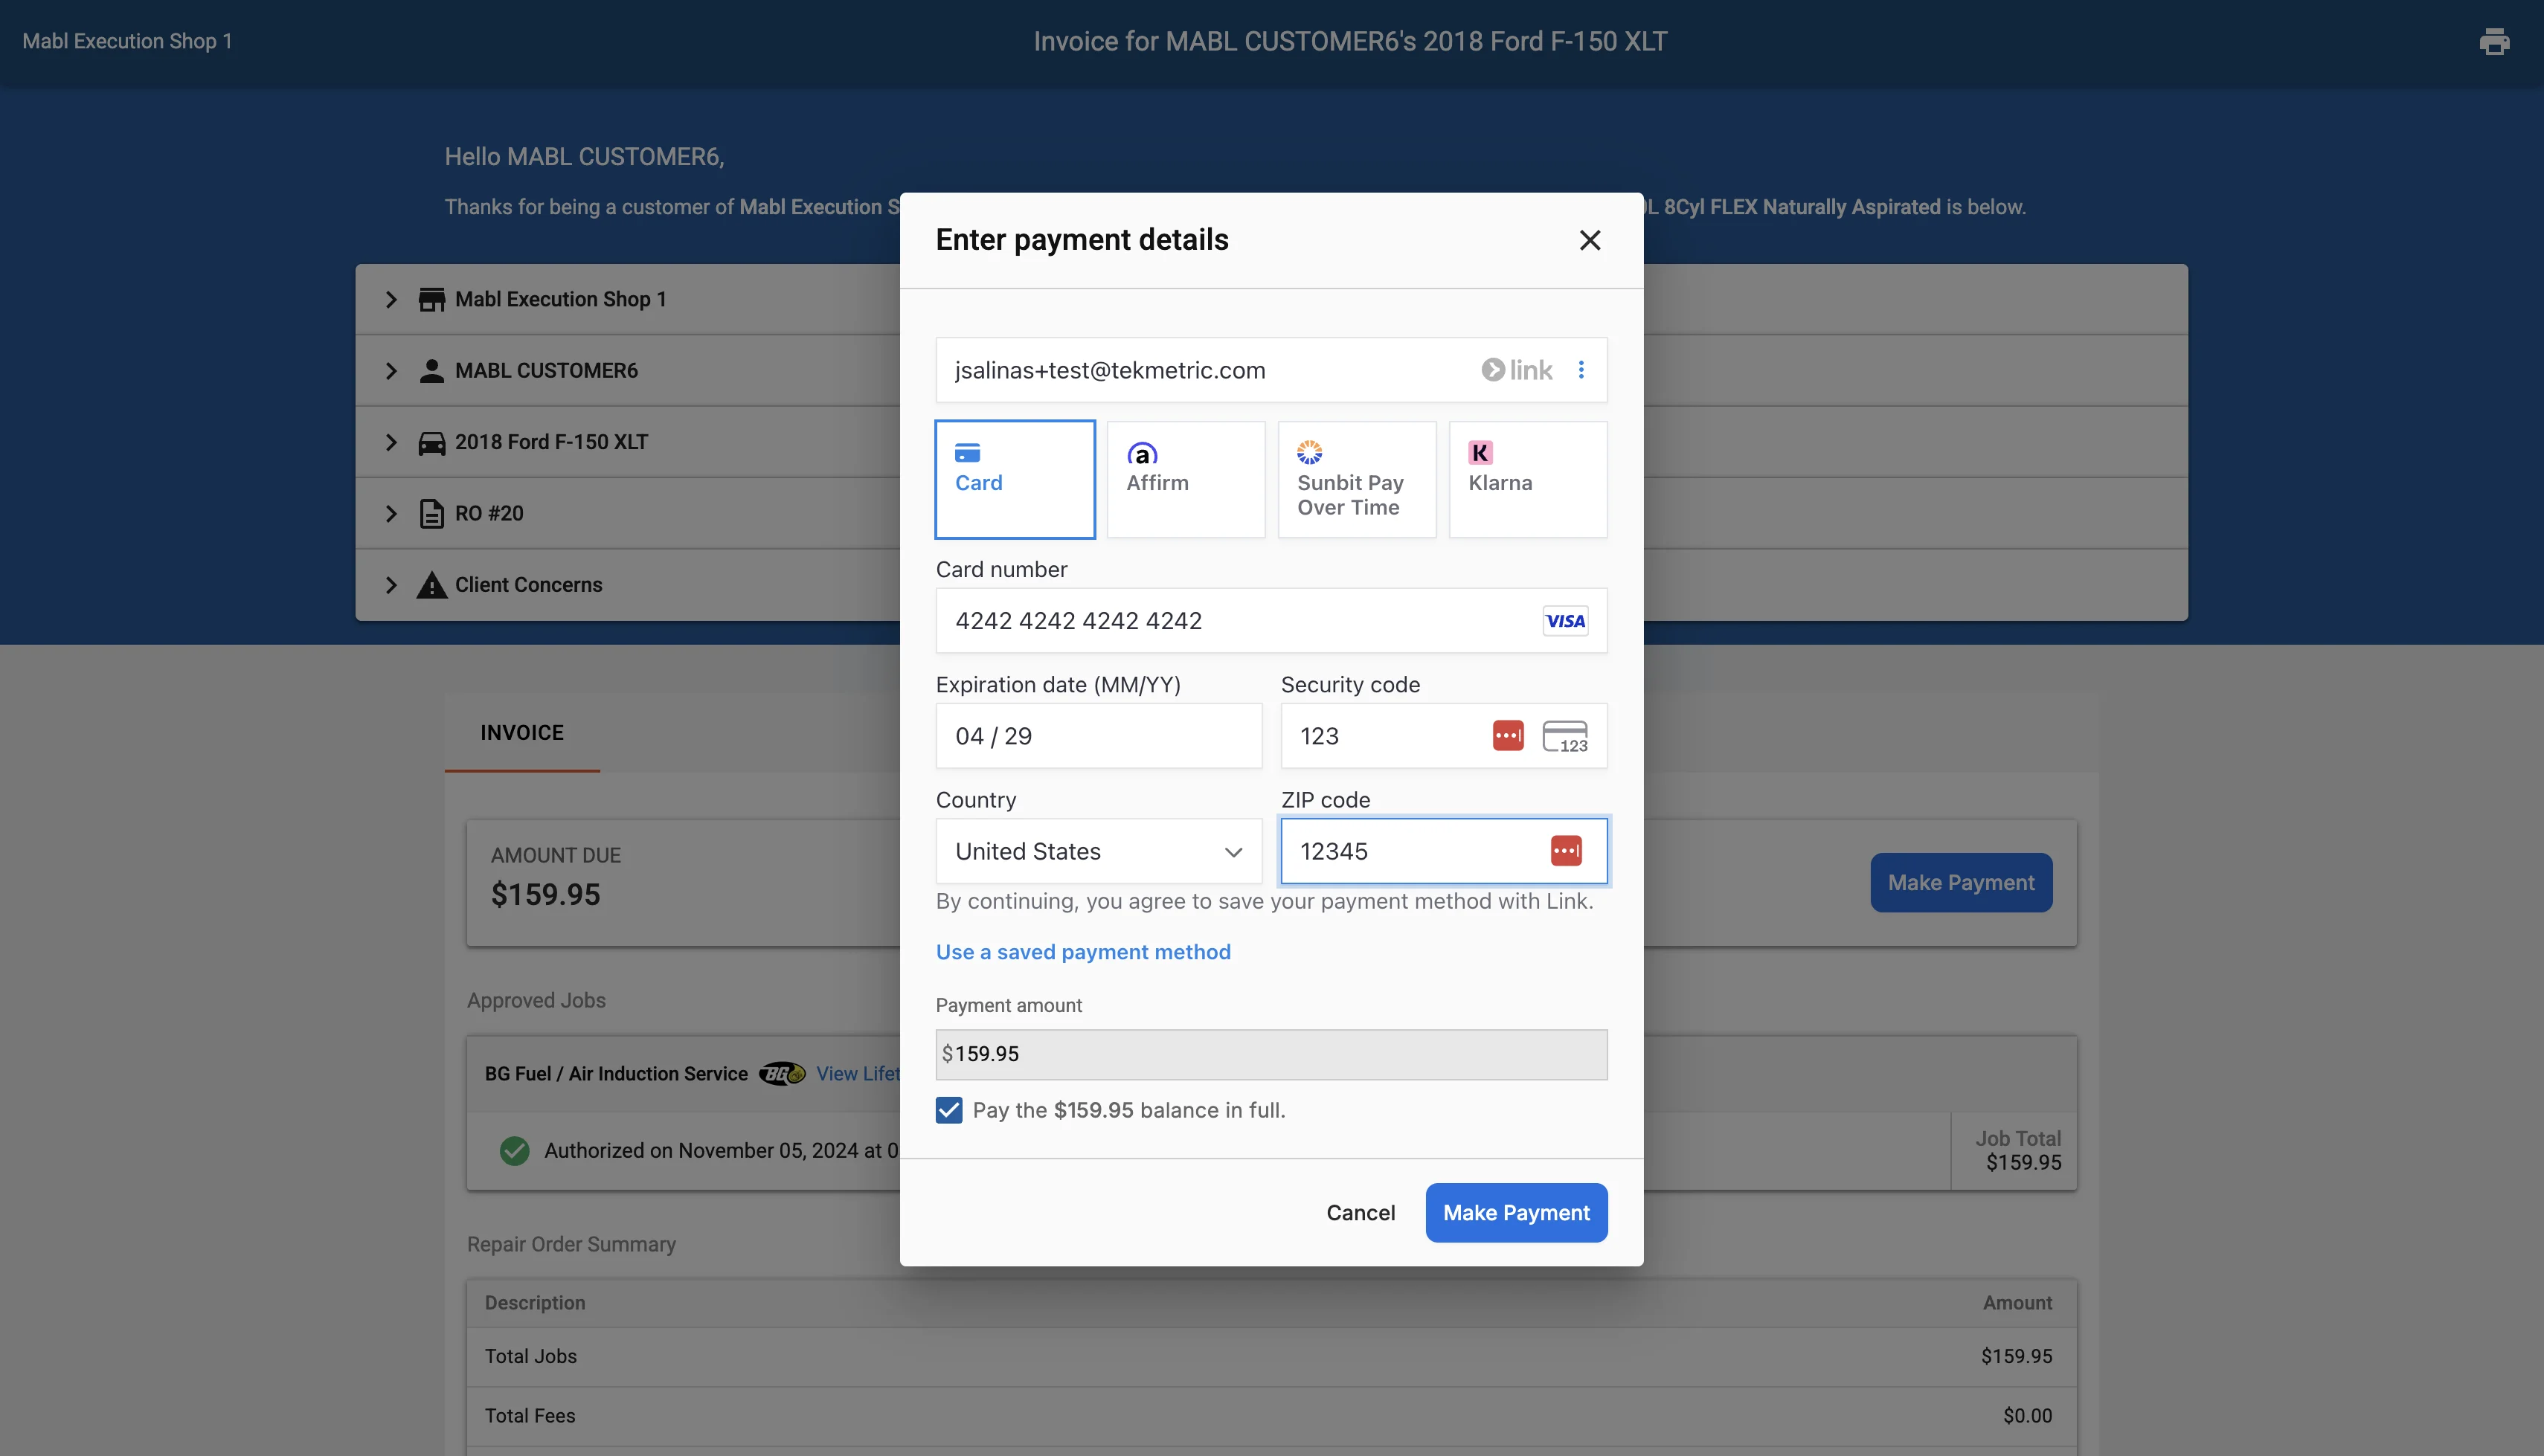
Task: Click the green authorized checkmark icon
Action: (514, 1151)
